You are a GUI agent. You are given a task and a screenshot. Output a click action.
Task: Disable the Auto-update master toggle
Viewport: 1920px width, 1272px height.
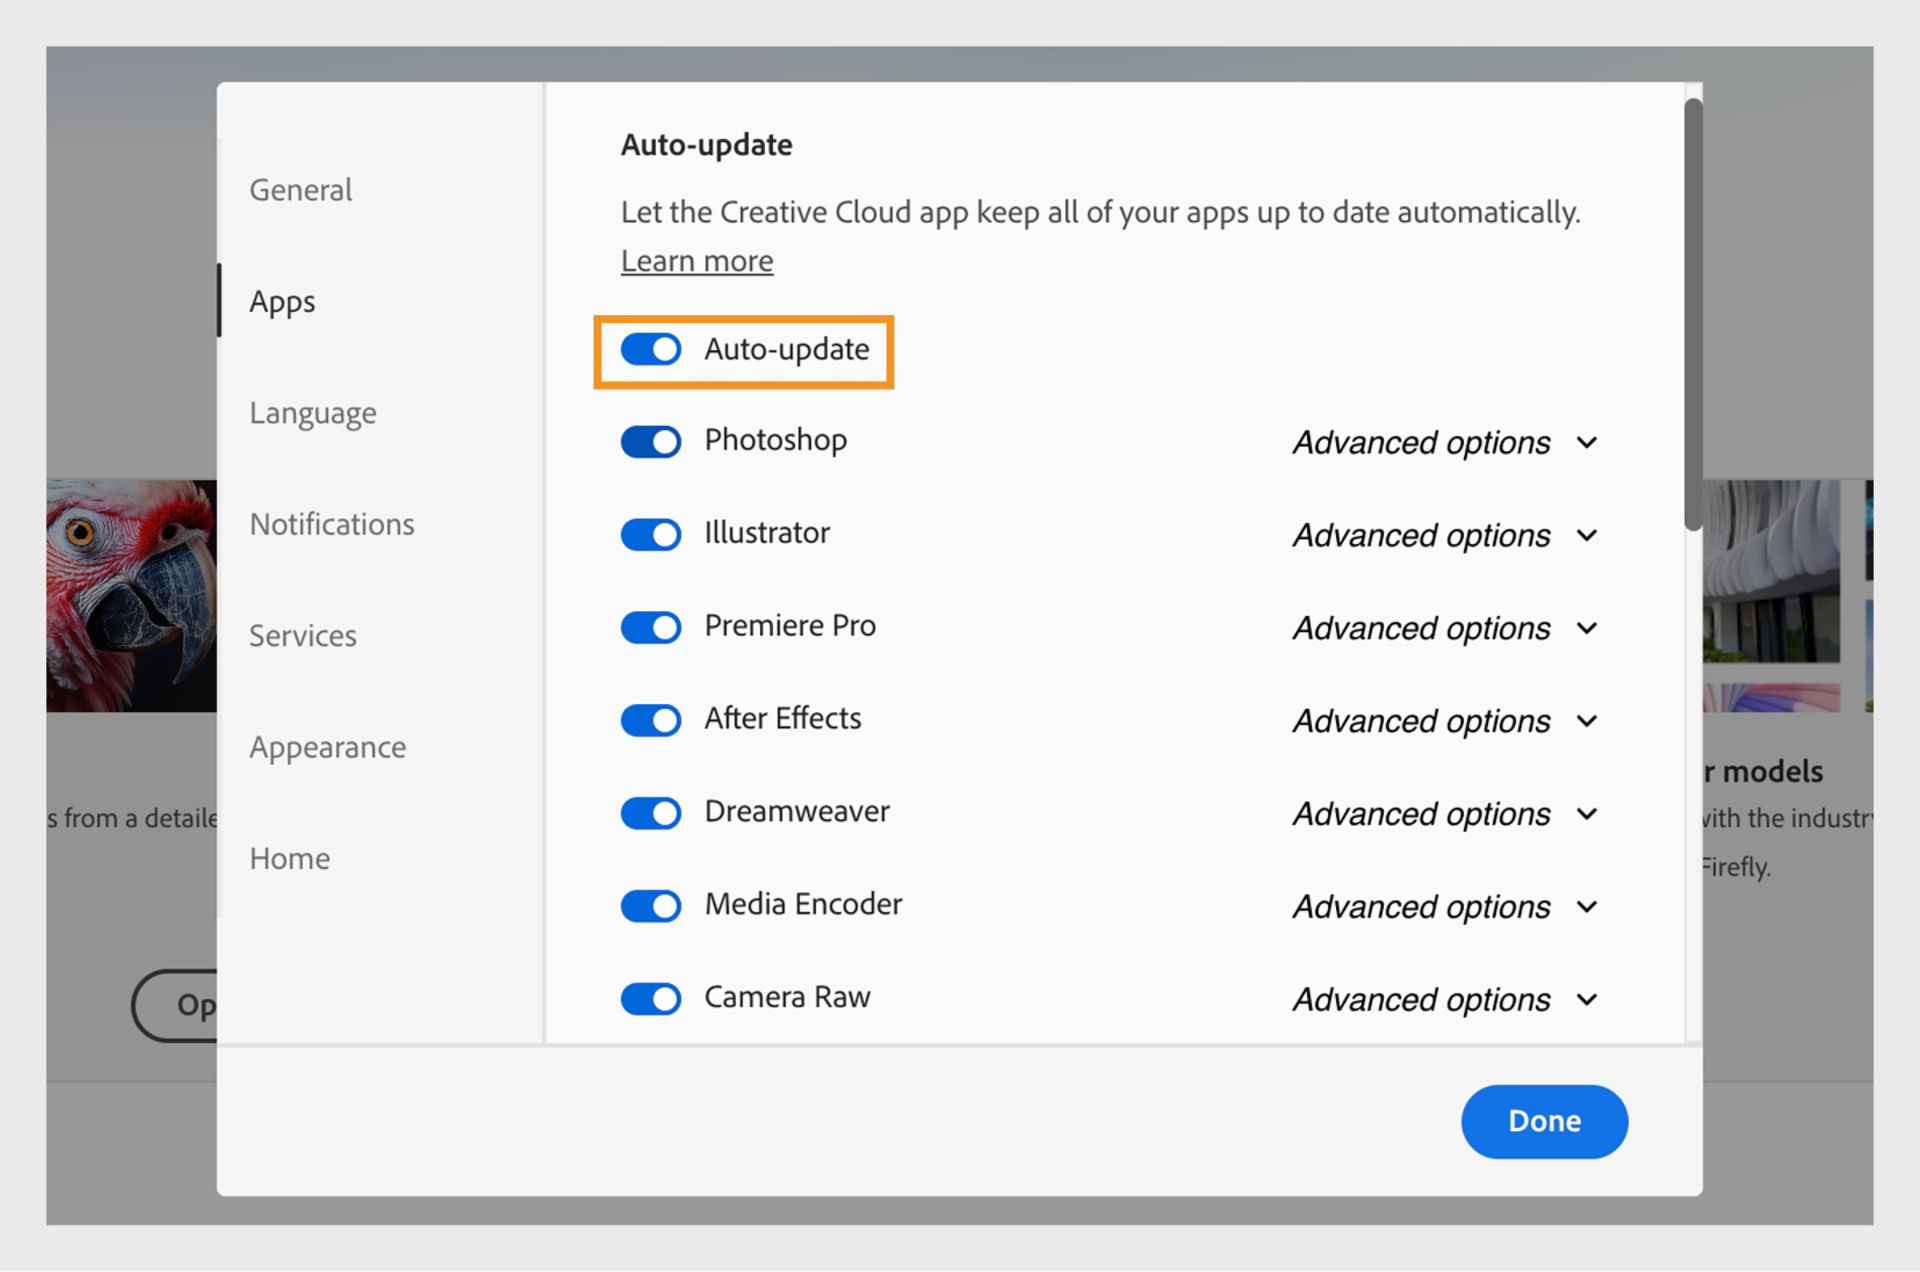651,350
